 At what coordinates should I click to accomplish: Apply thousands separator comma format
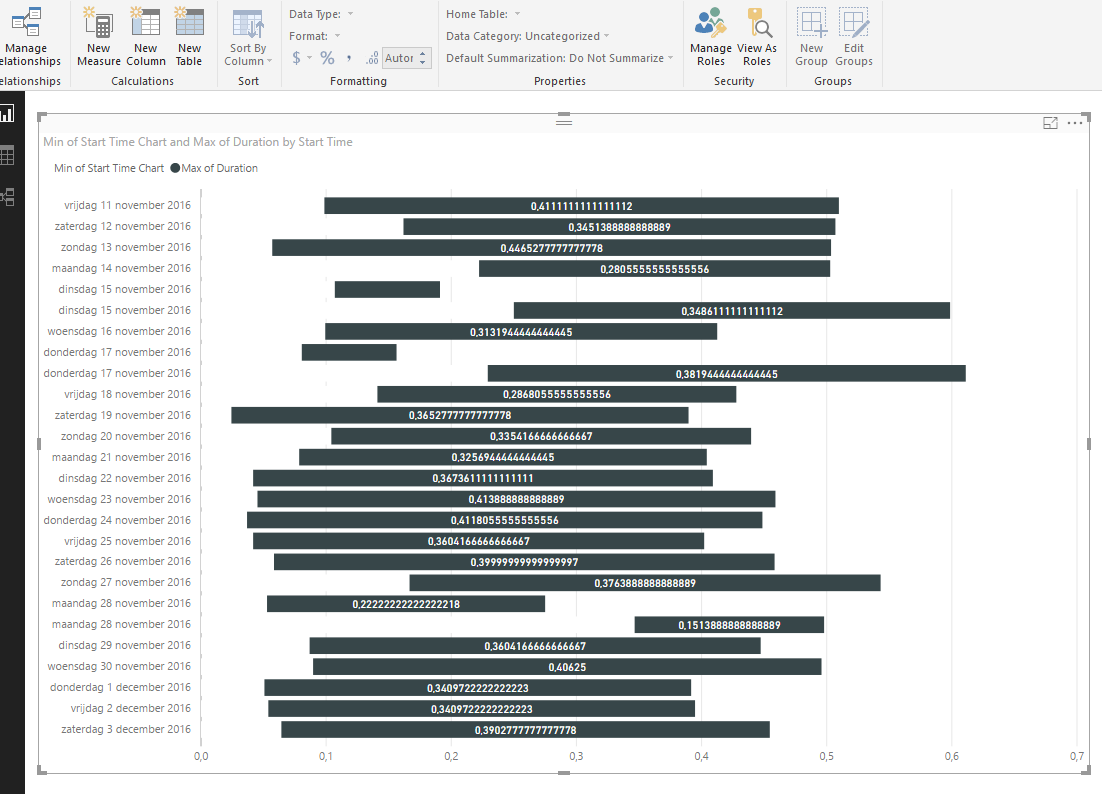tap(349, 58)
